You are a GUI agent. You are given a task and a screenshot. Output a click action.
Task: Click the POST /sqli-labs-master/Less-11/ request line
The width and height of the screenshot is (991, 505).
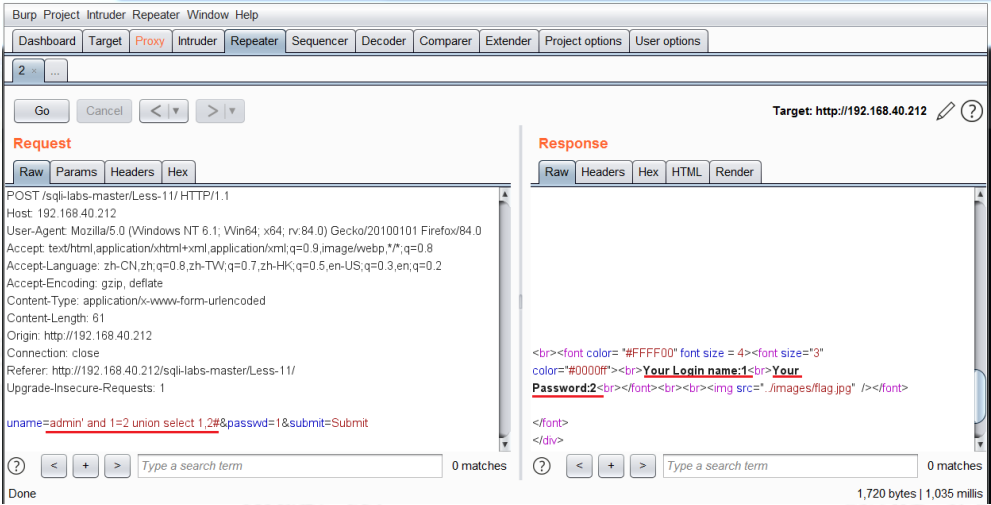(x=118, y=196)
